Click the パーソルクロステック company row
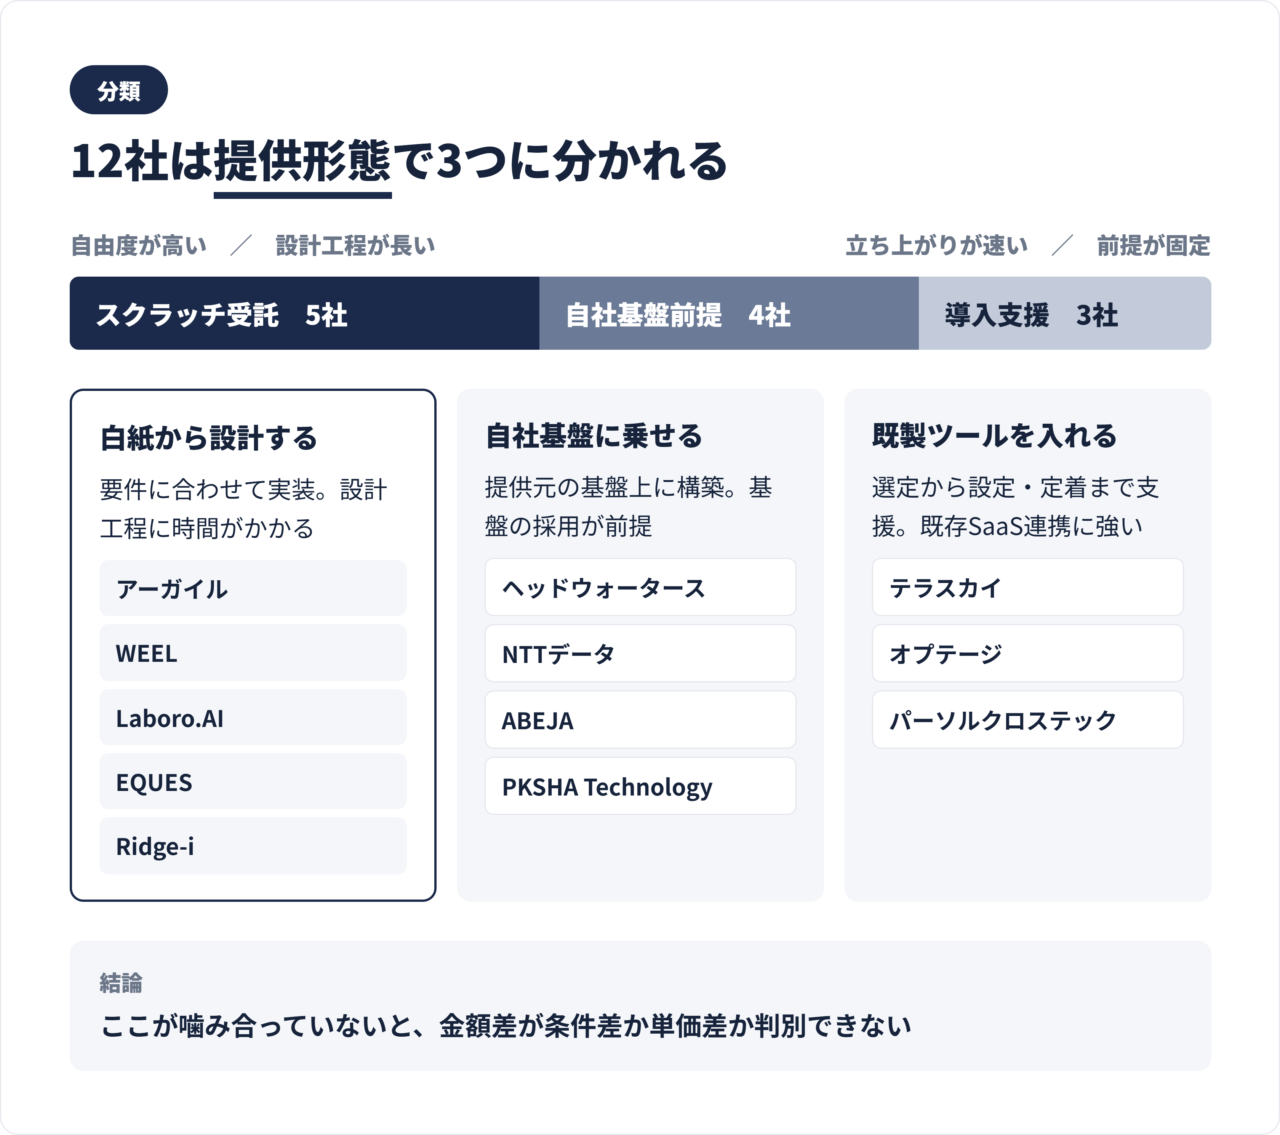 1027,720
